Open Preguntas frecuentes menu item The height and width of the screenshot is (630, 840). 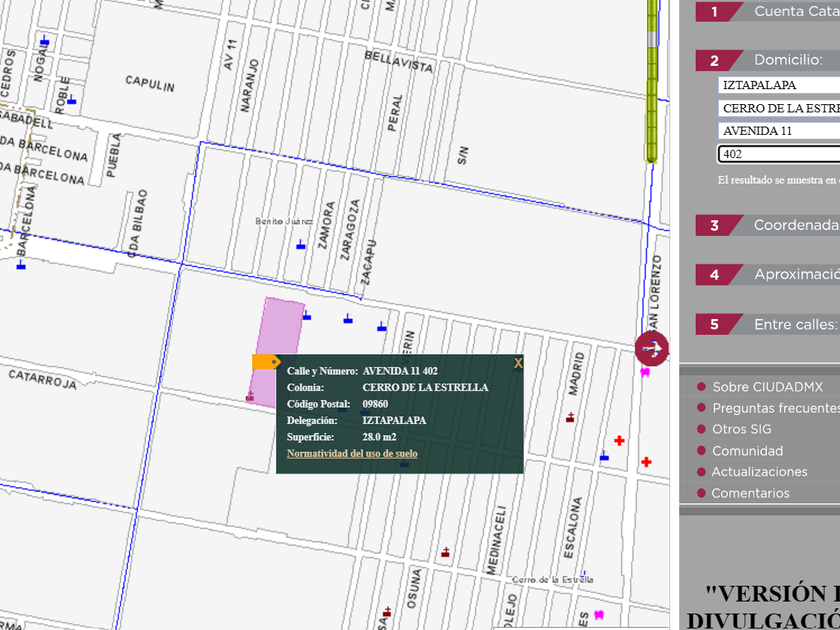(x=775, y=408)
